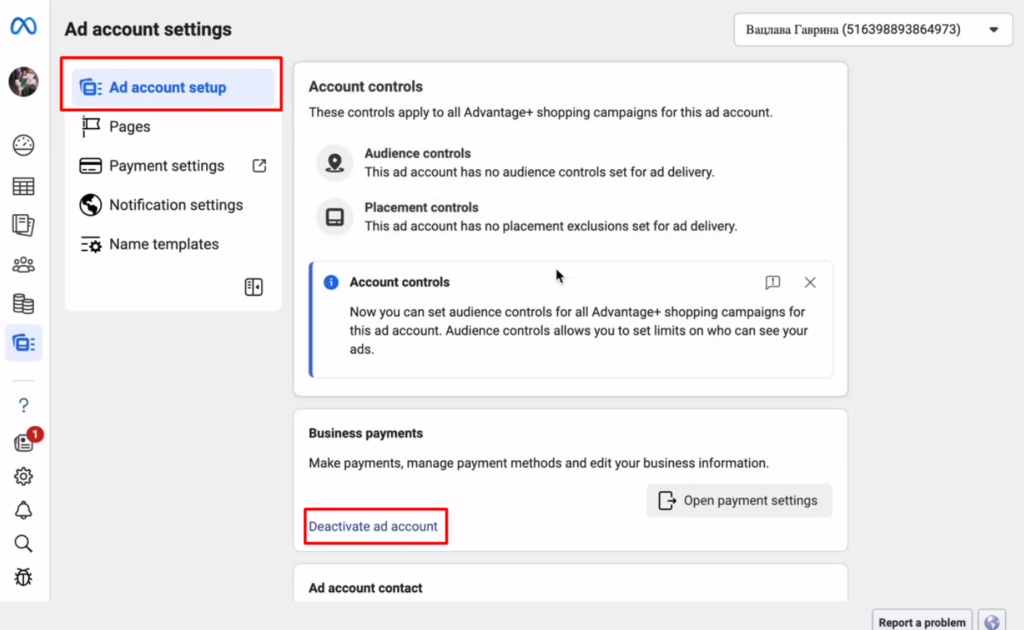Select the Pages menu item

pos(129,127)
